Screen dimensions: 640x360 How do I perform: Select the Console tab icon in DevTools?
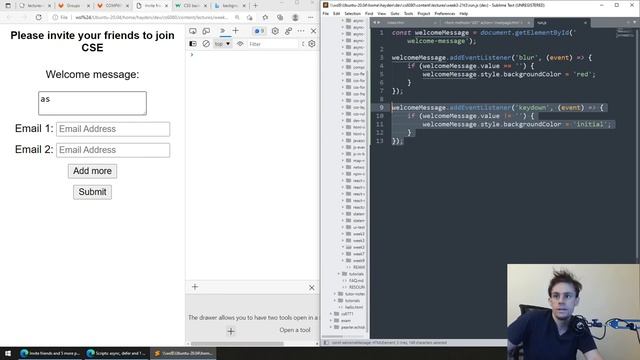pos(222,31)
